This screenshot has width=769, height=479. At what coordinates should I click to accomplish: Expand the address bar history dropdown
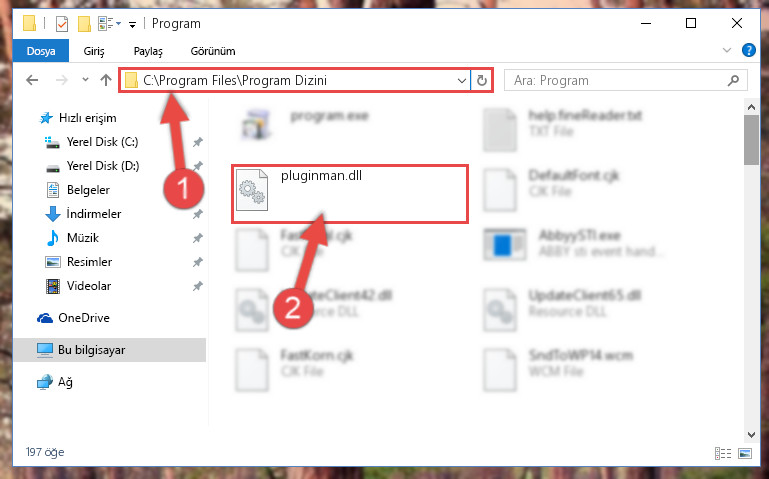(x=461, y=80)
